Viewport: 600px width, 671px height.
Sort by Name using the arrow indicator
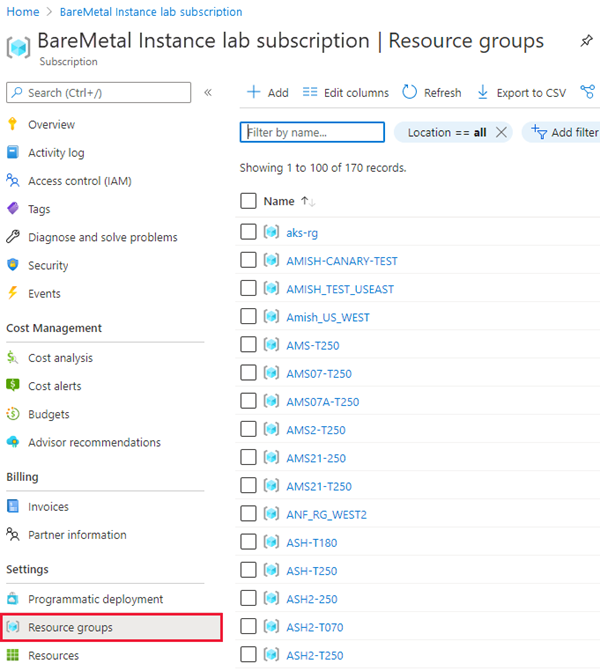(308, 201)
